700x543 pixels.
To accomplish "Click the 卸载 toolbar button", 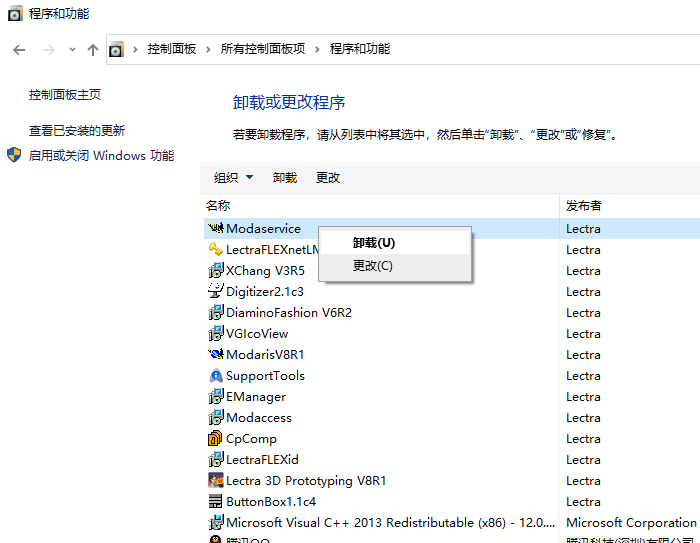I will coord(285,177).
